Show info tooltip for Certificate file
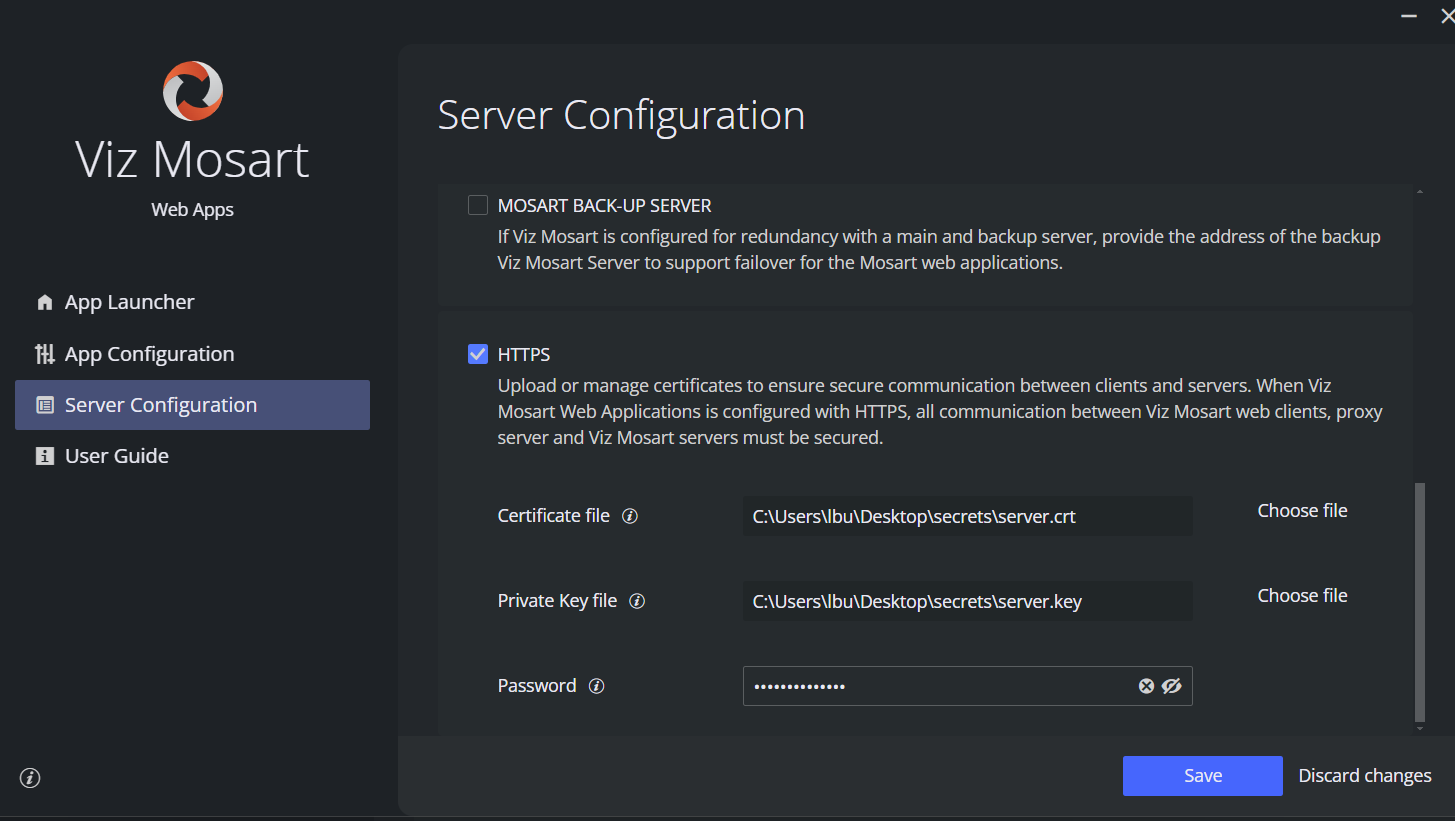1455x821 pixels. [x=630, y=516]
